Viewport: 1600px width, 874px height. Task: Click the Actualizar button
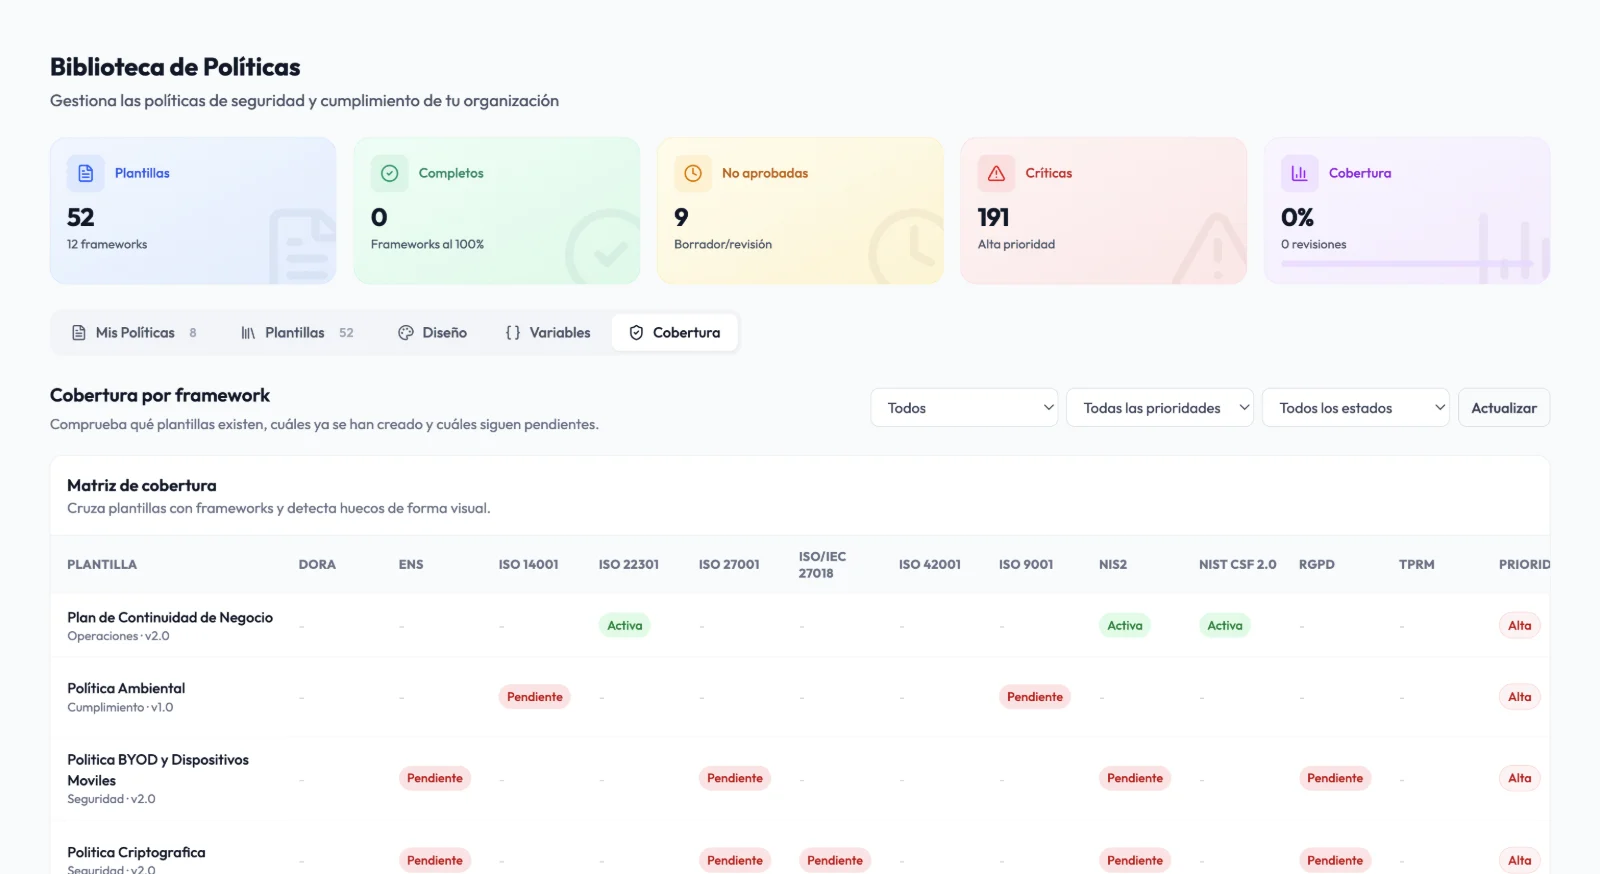1504,408
